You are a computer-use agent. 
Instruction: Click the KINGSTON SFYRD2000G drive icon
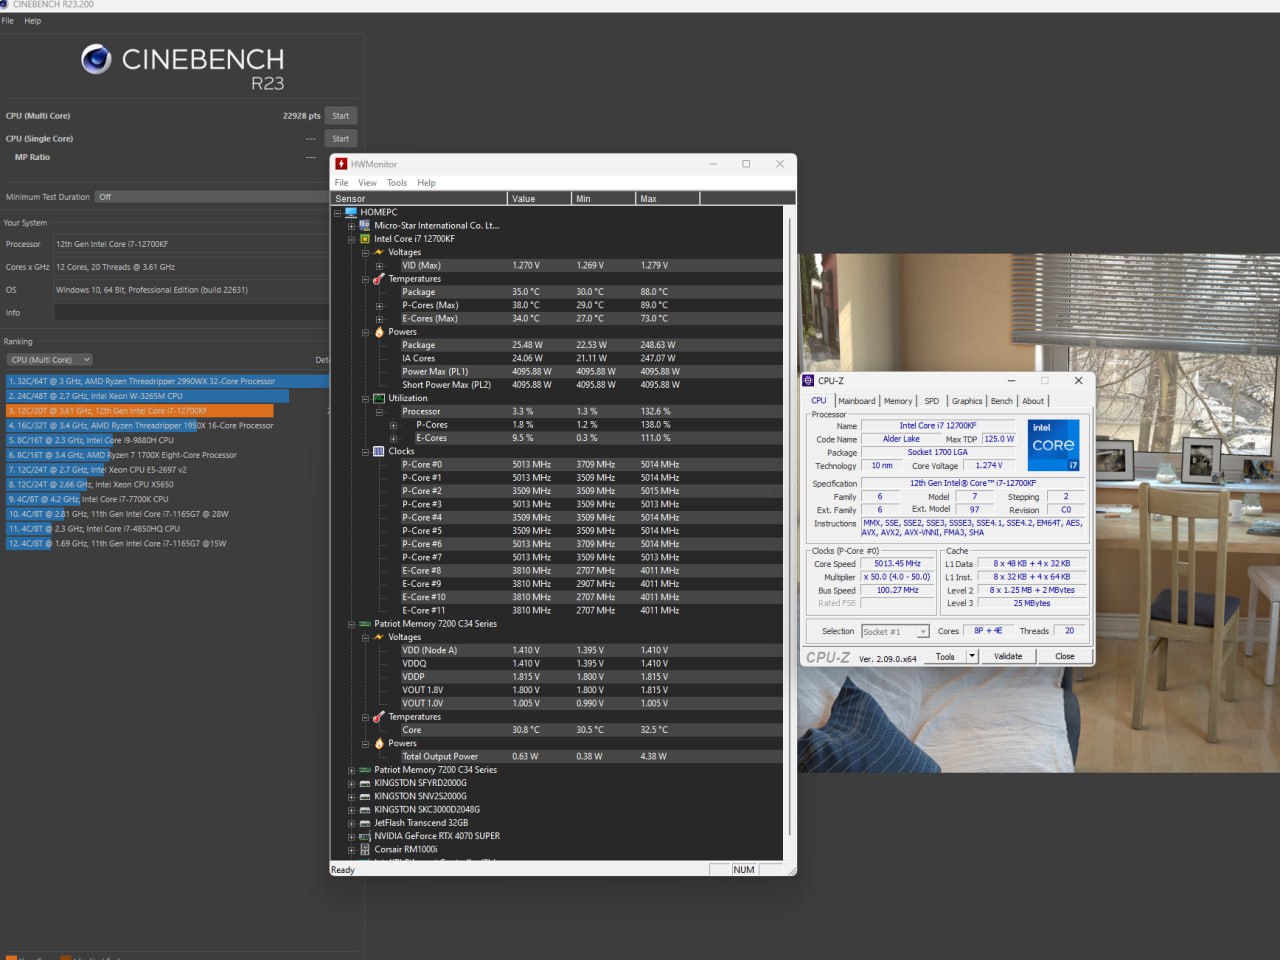(x=365, y=783)
